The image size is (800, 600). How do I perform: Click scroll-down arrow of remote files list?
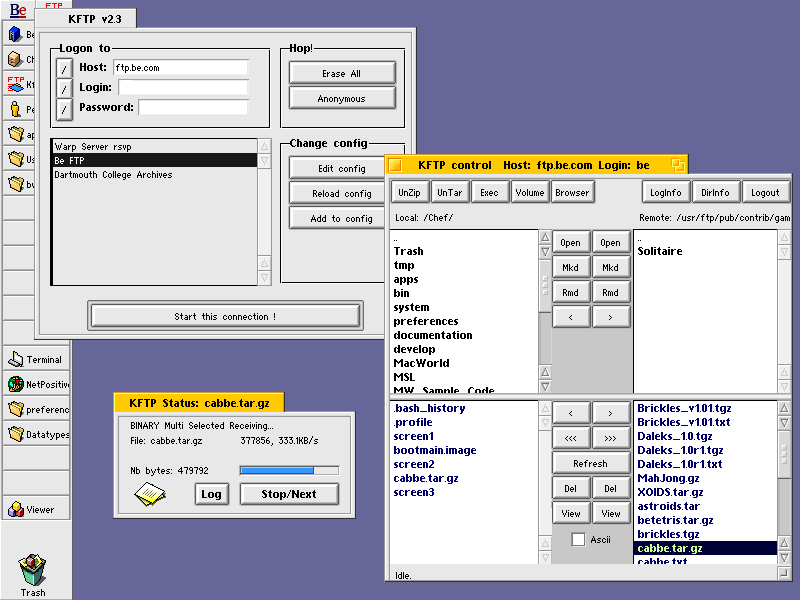785,557
